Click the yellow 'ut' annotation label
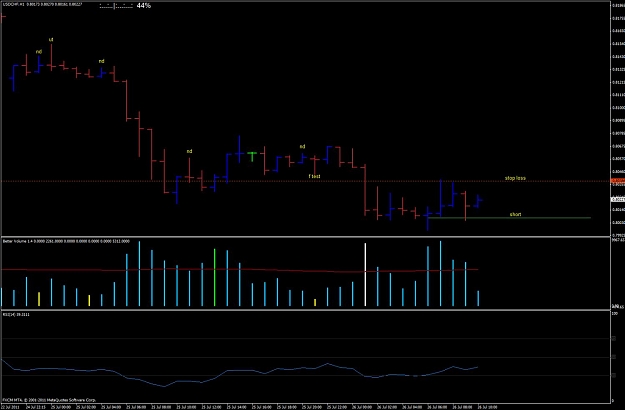 coord(51,40)
